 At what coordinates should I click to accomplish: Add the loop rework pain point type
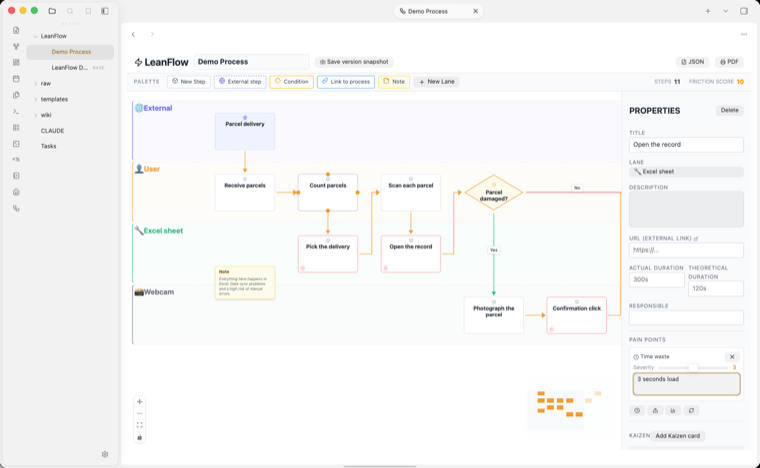(x=691, y=410)
